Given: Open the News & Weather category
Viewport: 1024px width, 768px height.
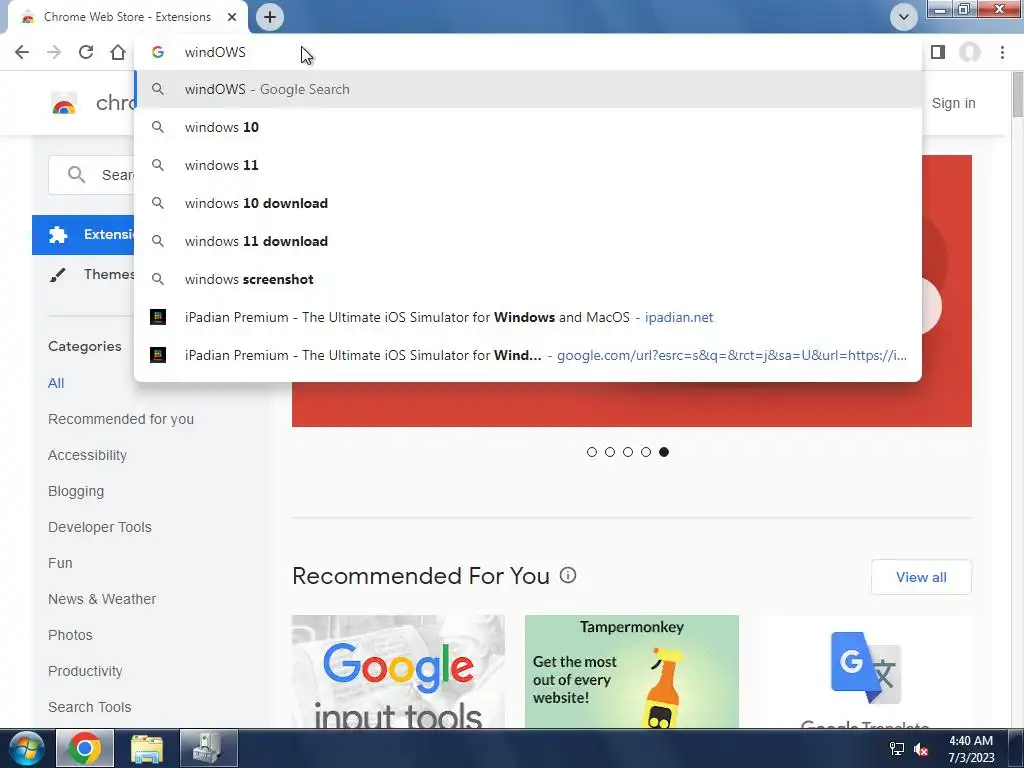Looking at the screenshot, I should coord(102,599).
